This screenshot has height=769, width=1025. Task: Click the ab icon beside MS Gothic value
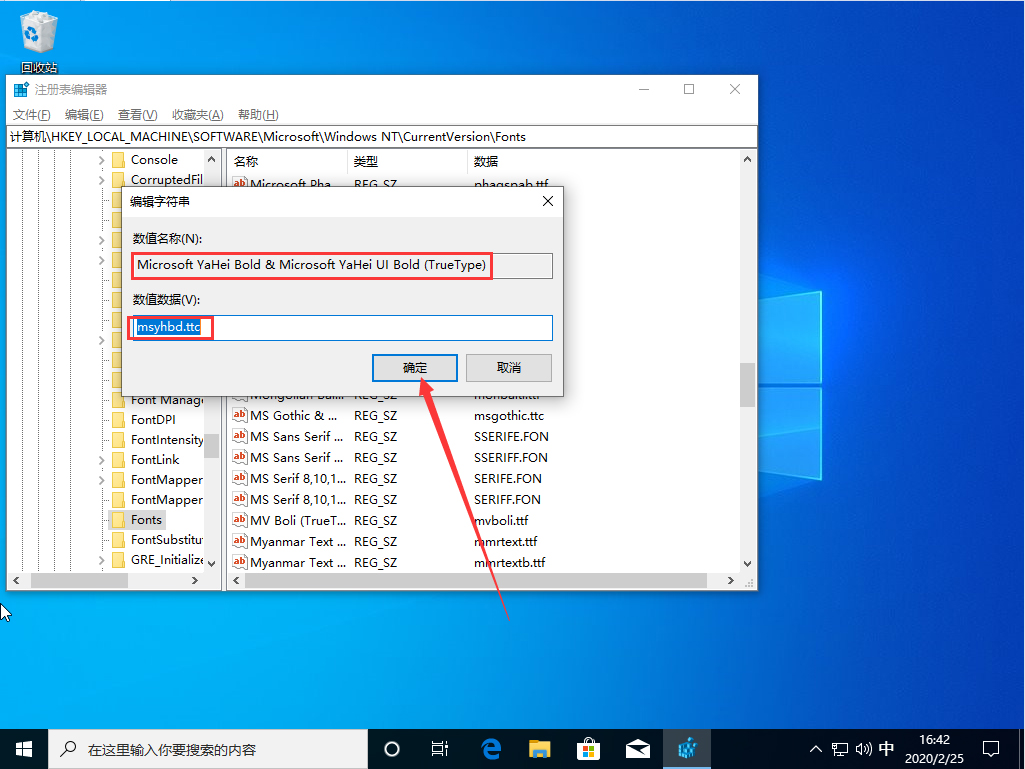(x=240, y=415)
